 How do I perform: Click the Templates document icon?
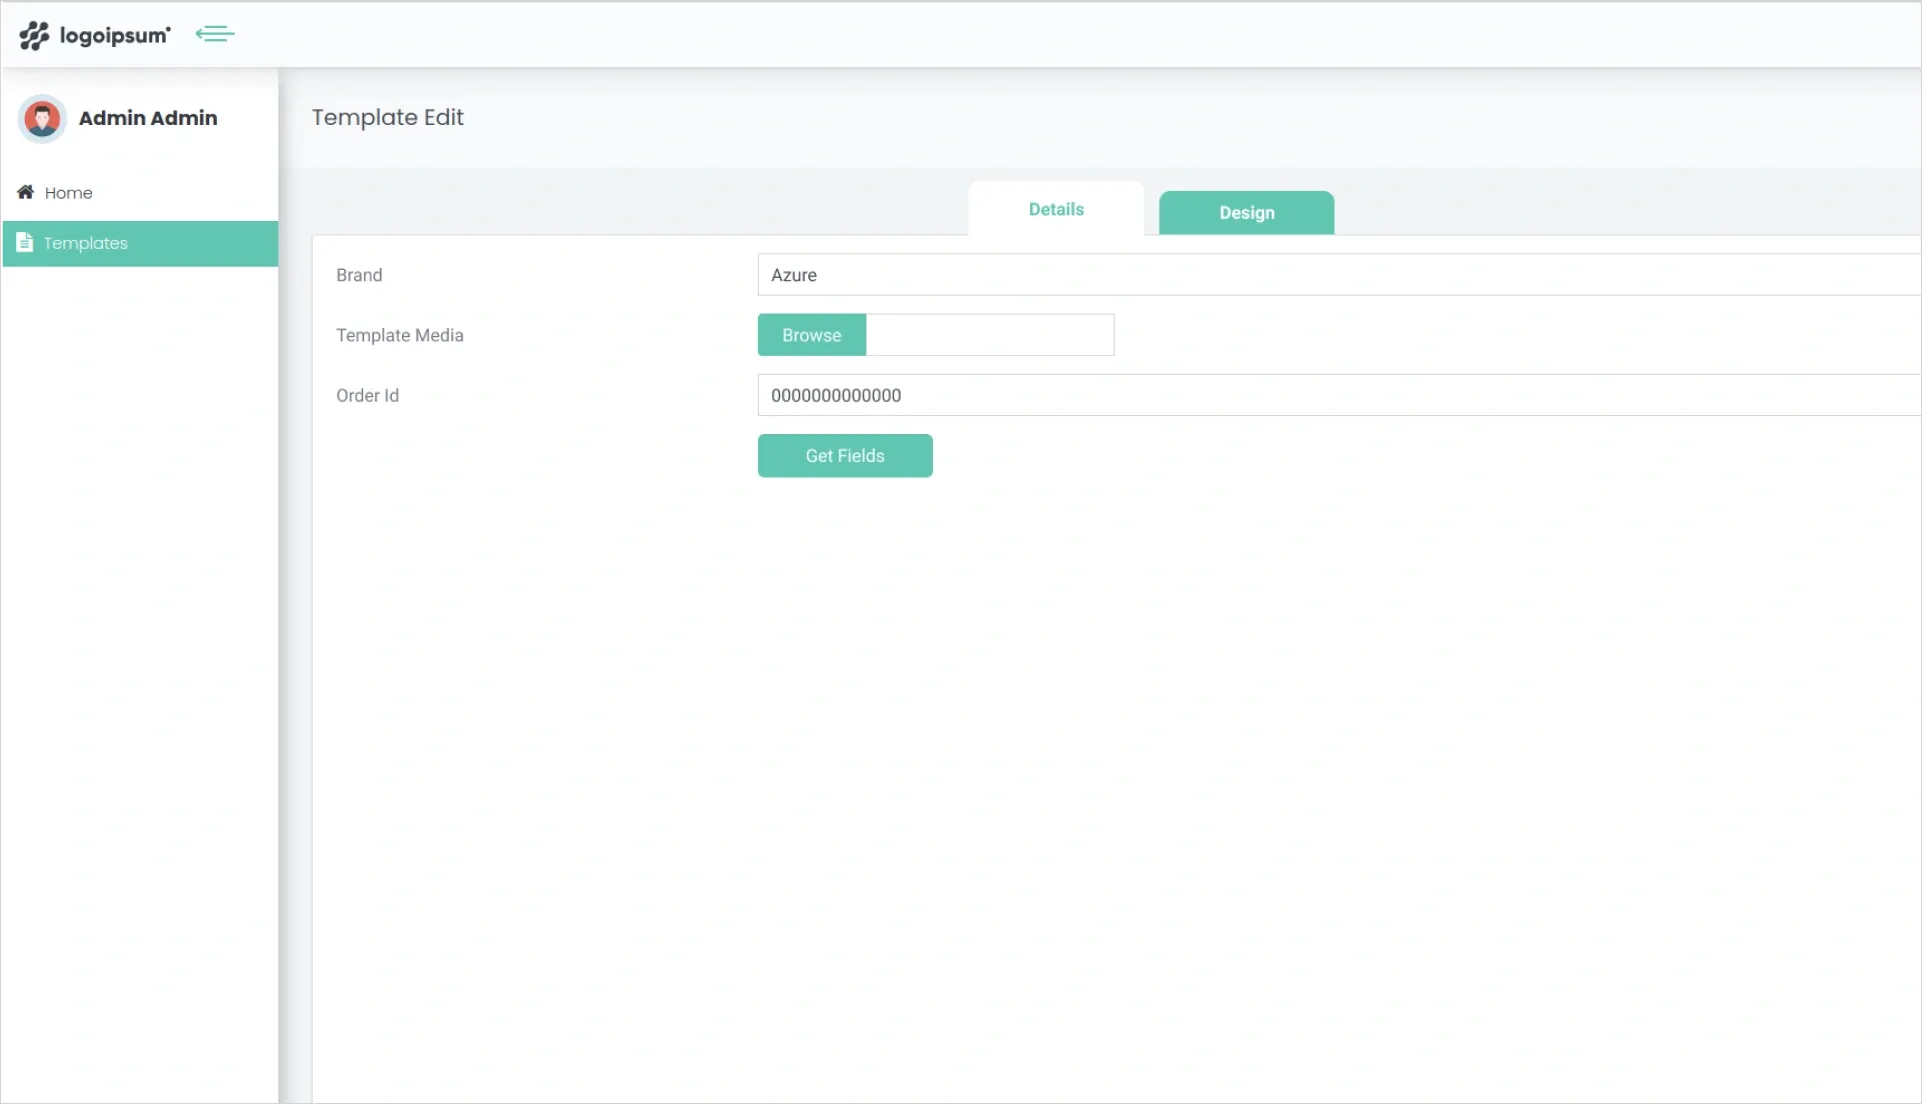25,242
